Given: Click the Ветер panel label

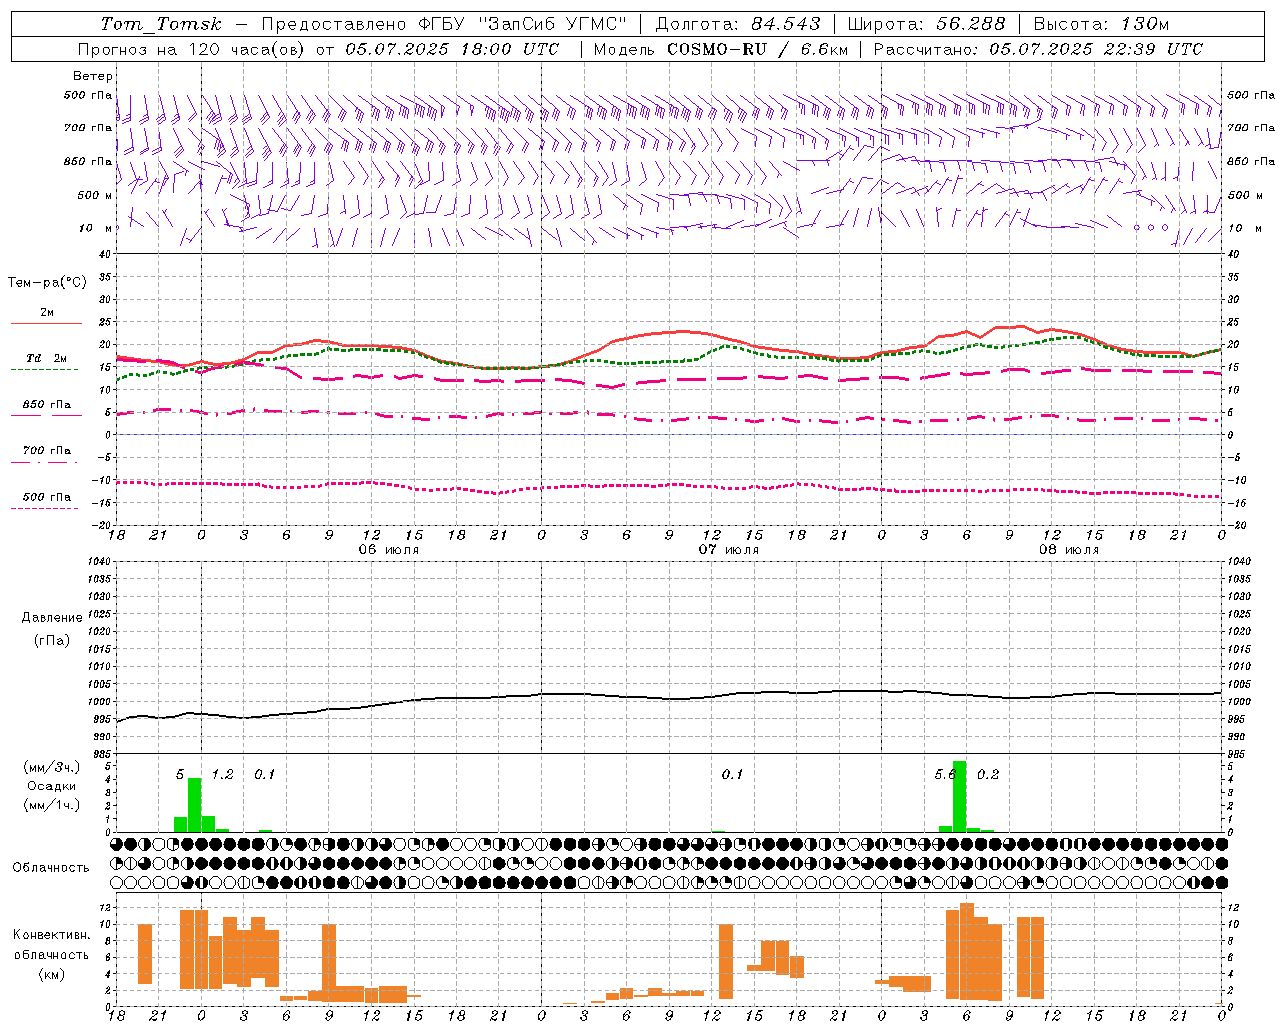Looking at the screenshot, I should point(93,76).
